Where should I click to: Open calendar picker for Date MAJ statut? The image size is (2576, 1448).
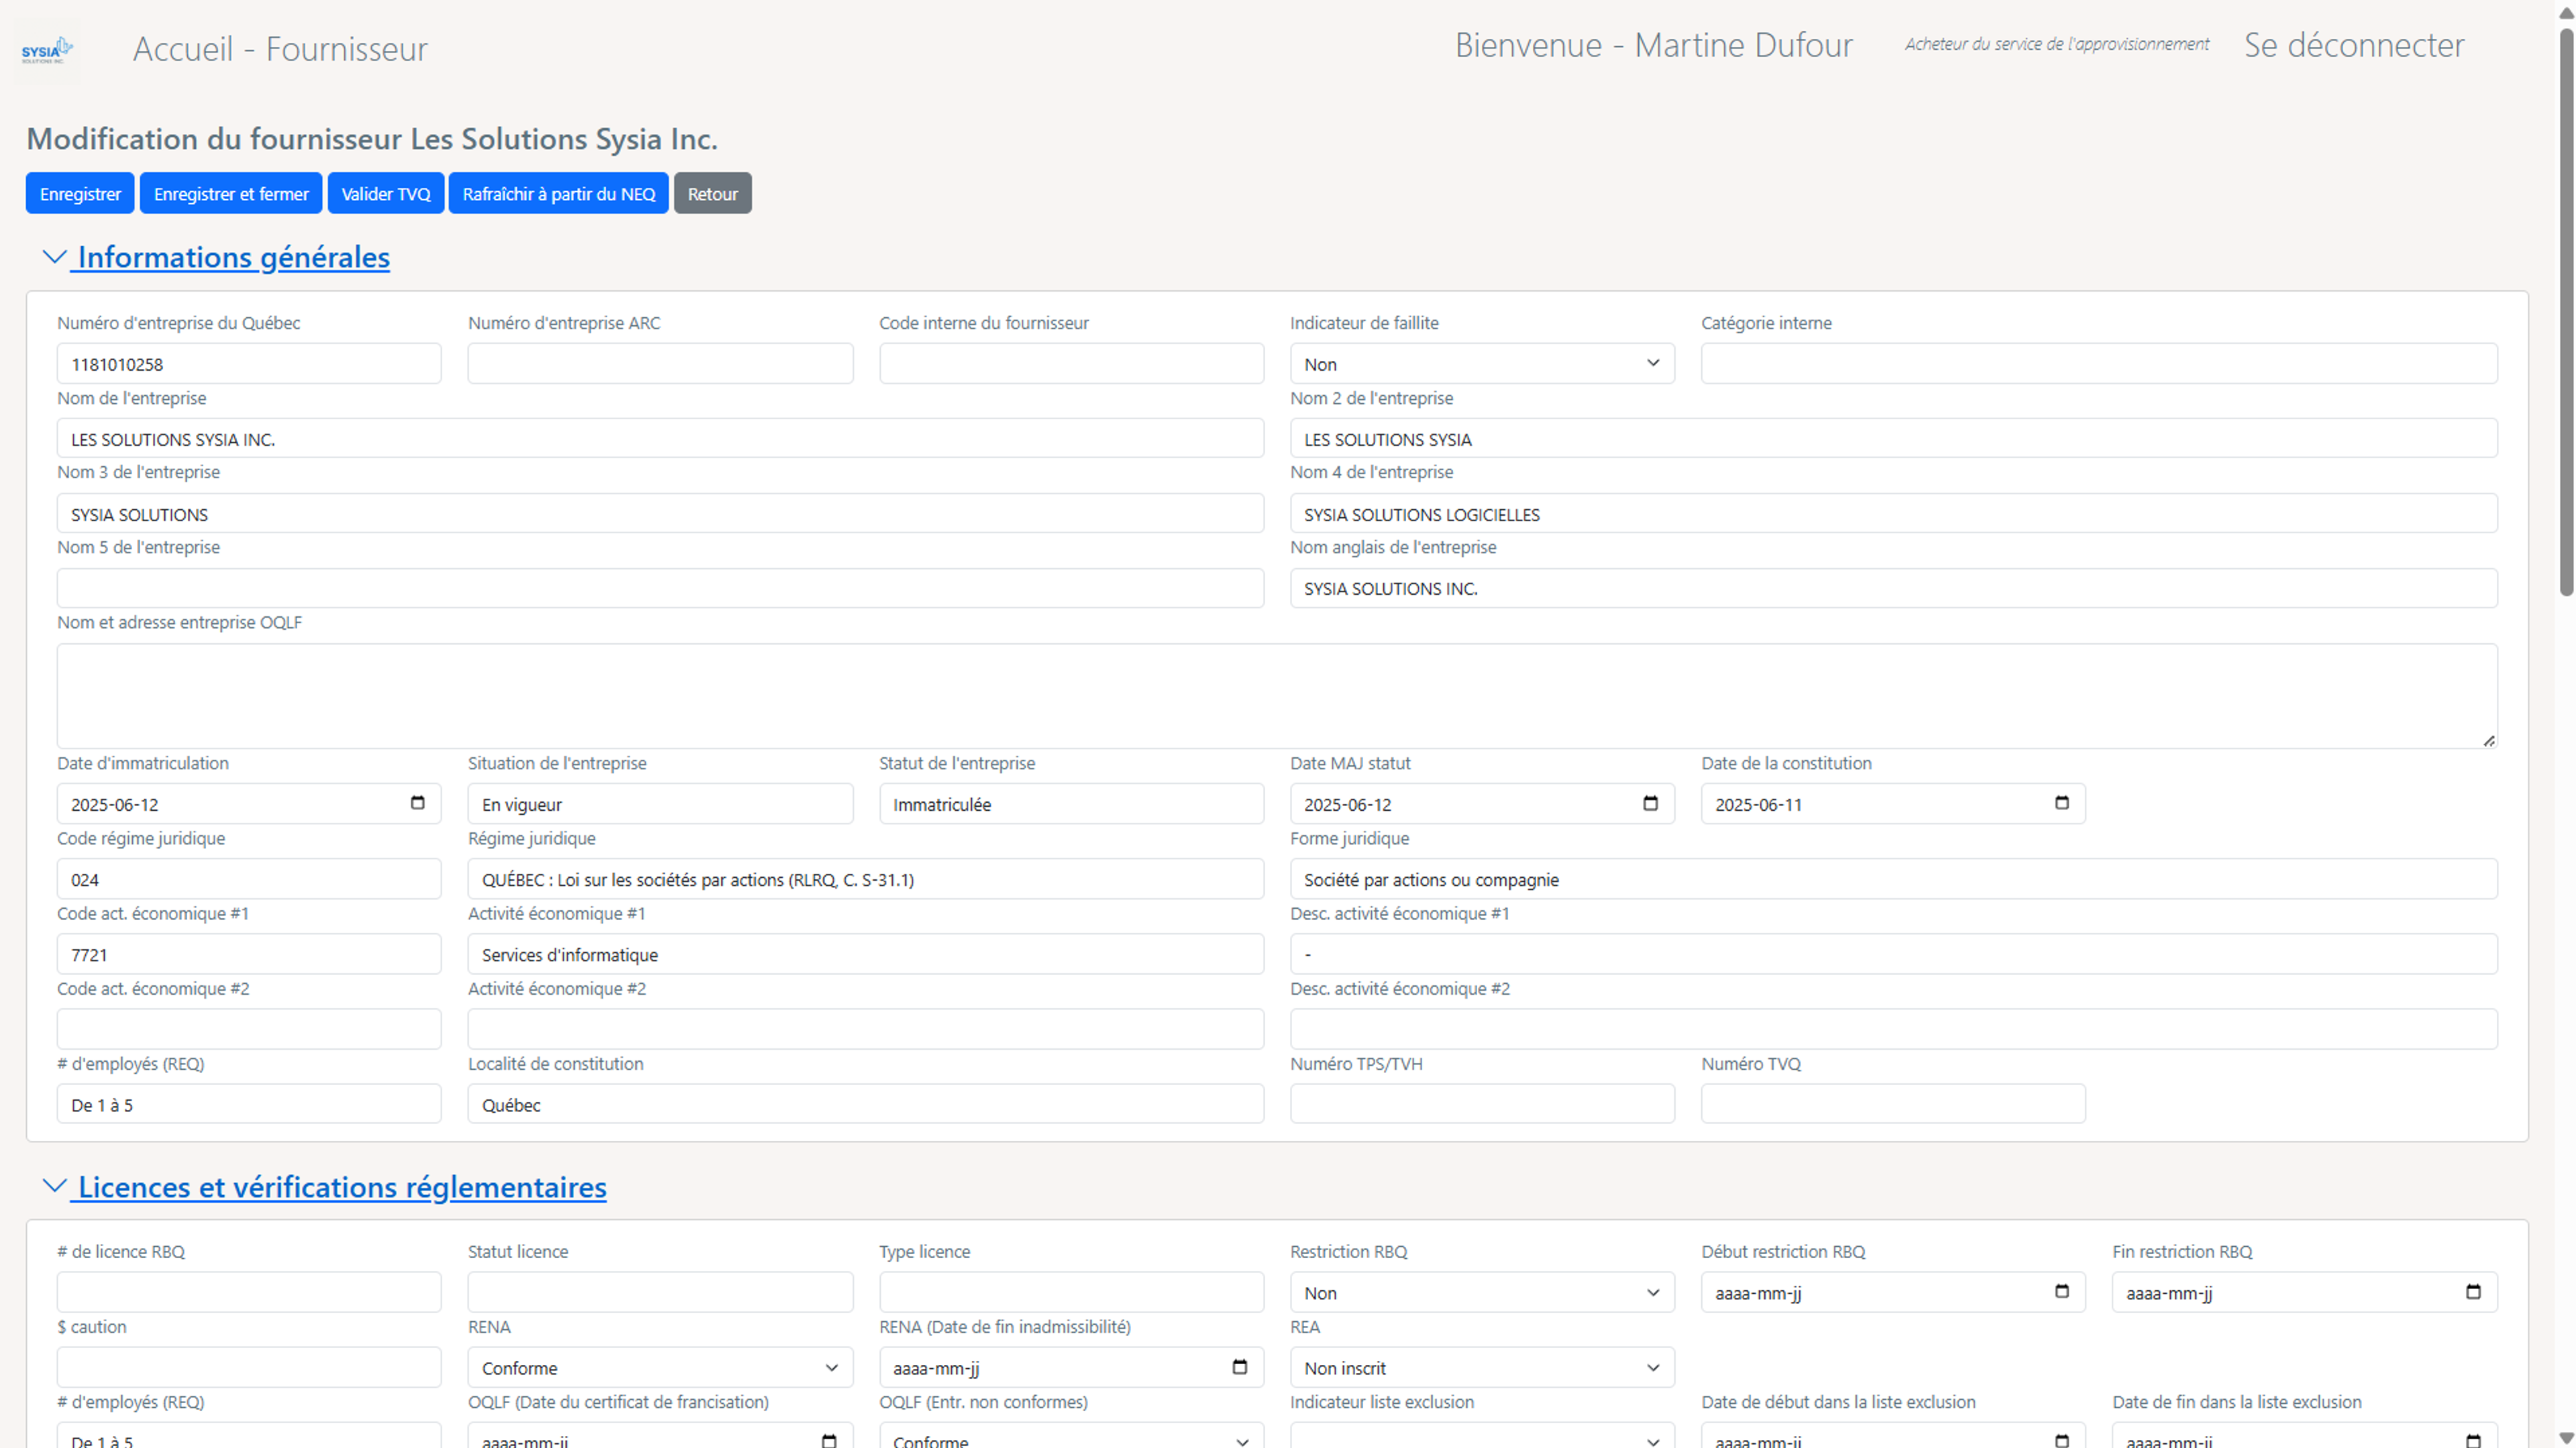[1650, 803]
